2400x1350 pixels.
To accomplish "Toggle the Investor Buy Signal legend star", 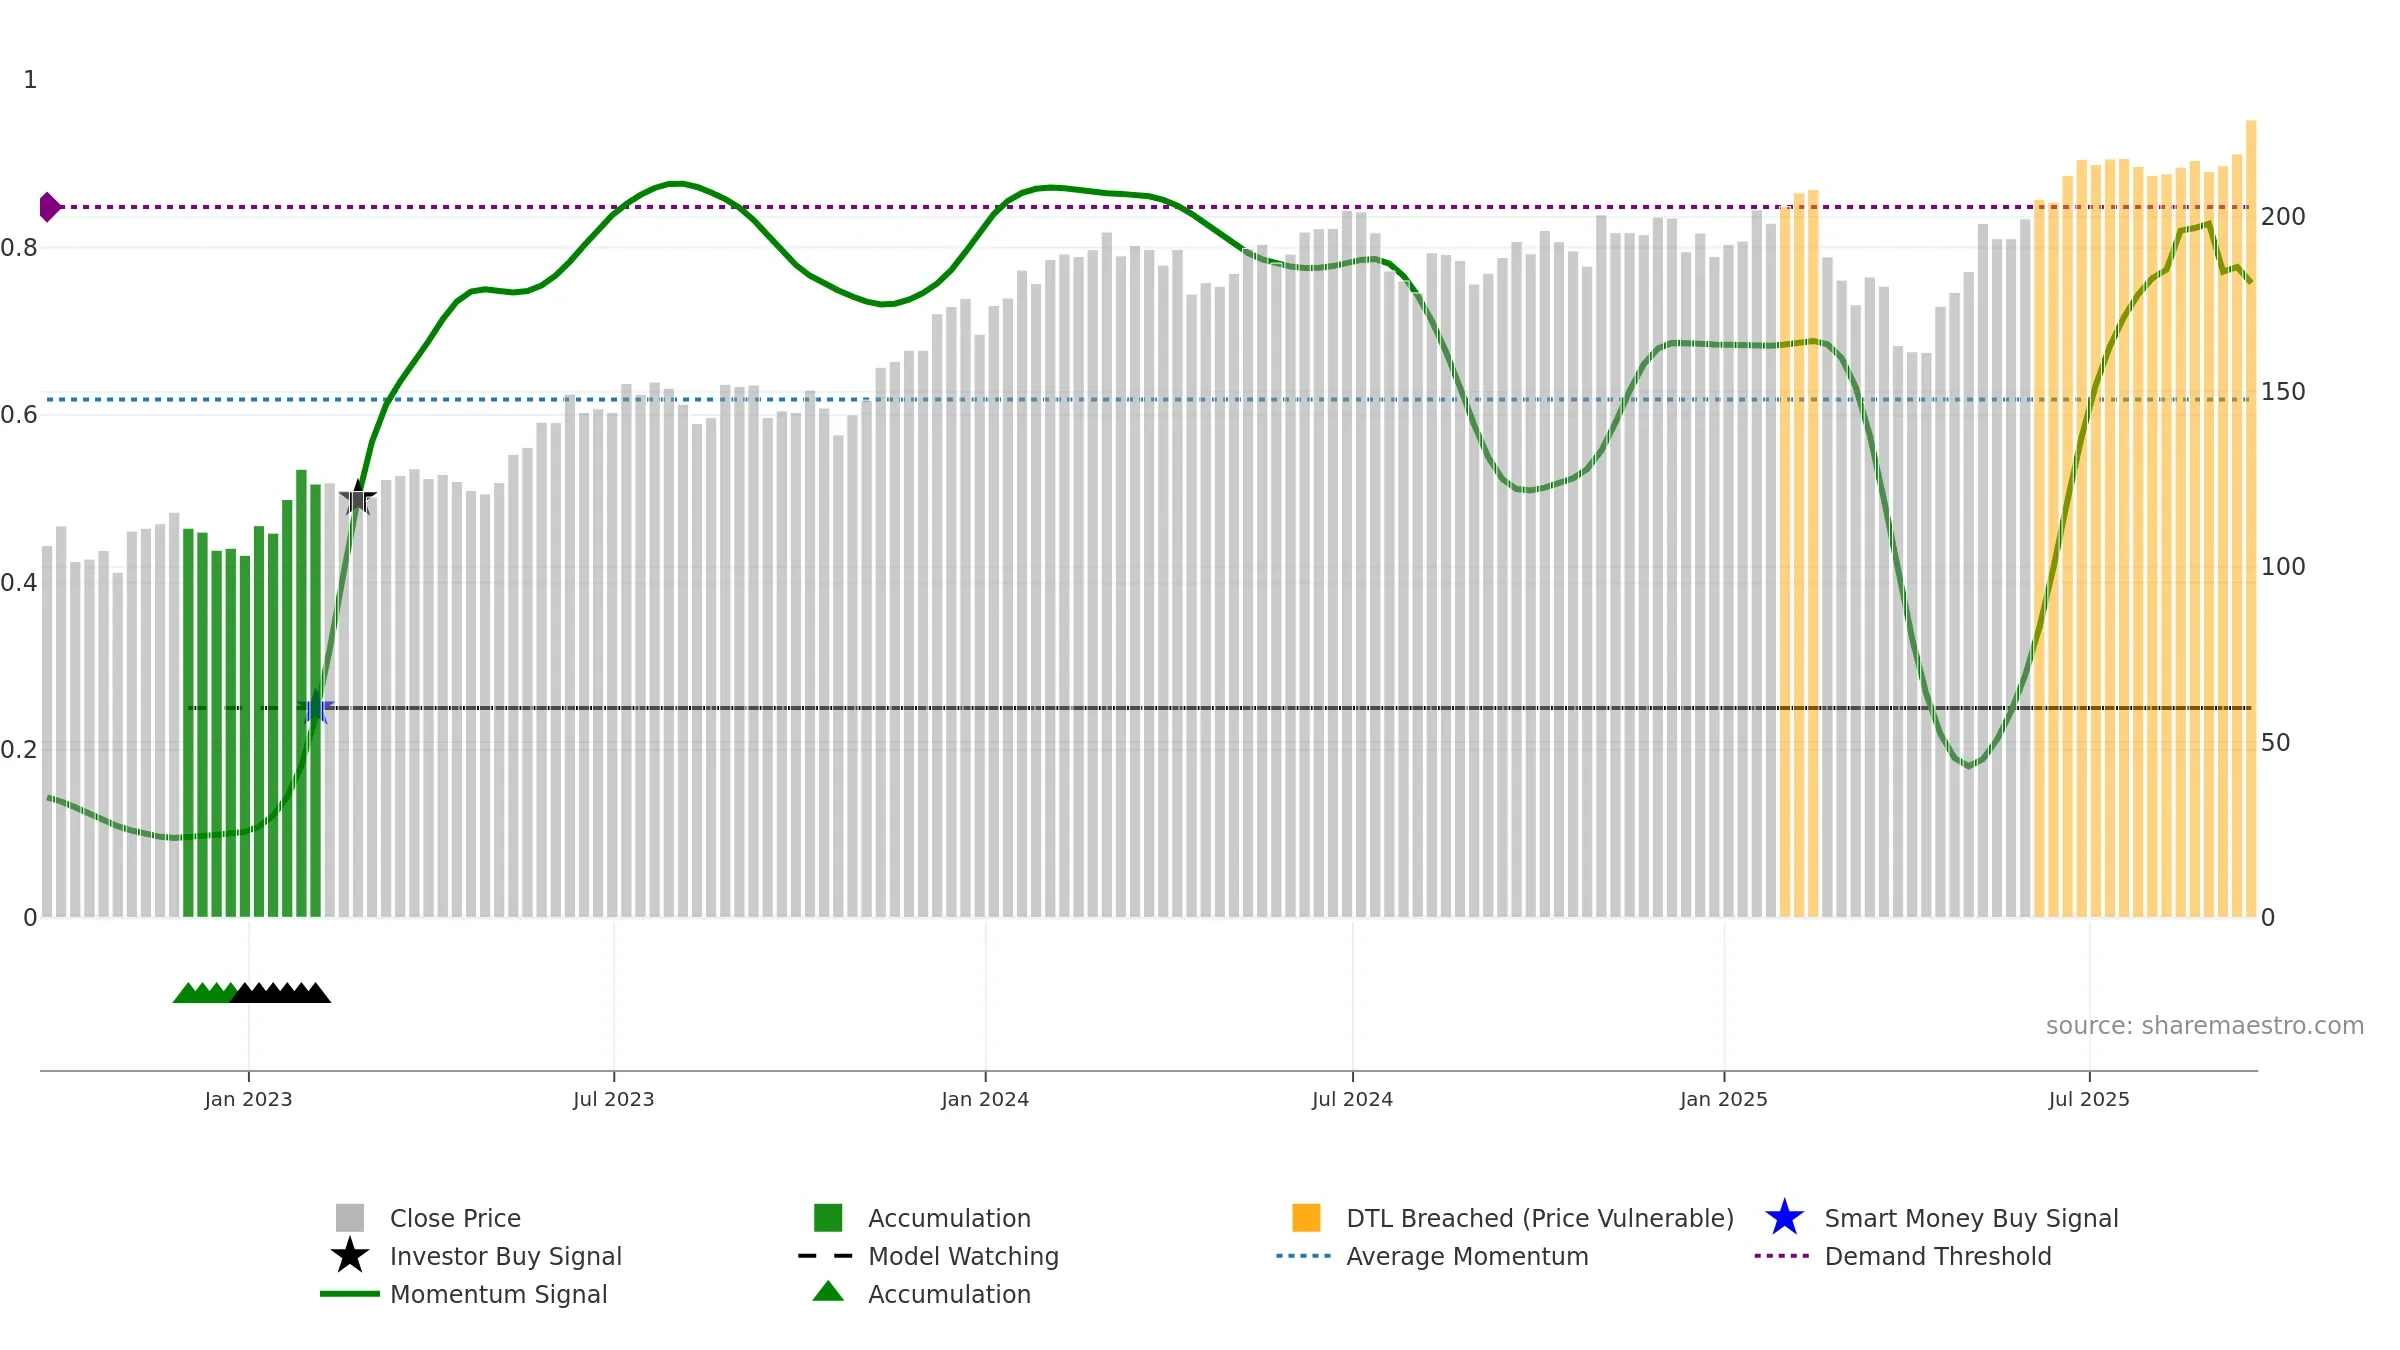I will (350, 1256).
